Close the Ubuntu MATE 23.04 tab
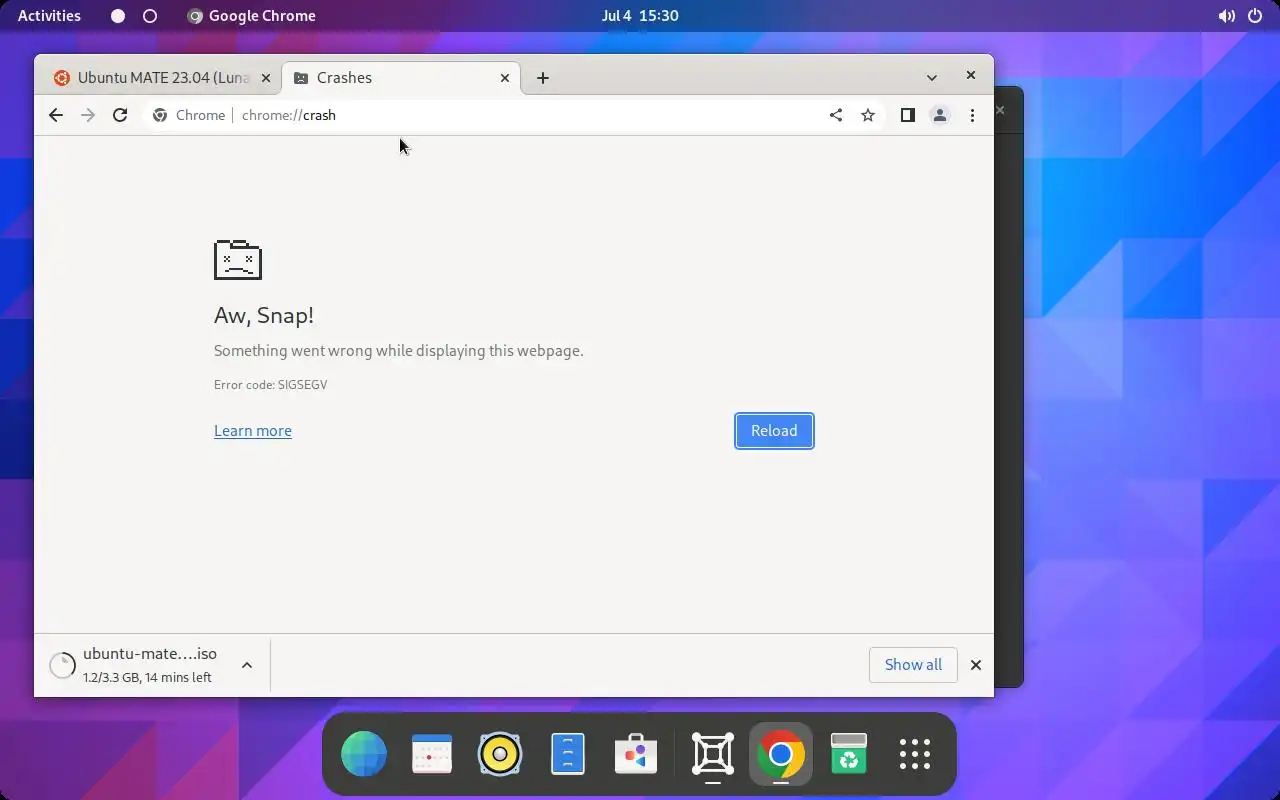1280x800 pixels. coord(266,78)
